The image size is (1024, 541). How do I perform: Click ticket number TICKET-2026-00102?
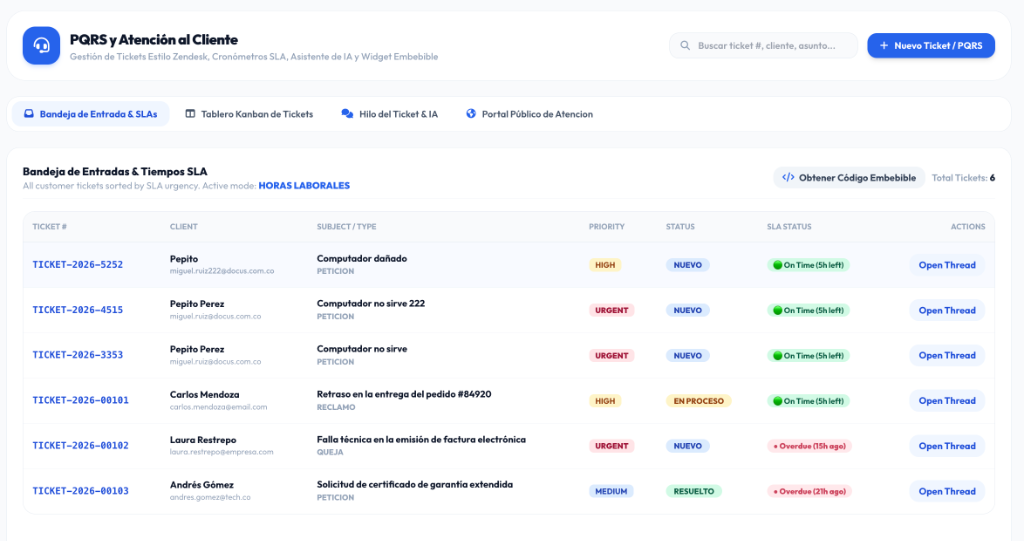tap(80, 446)
